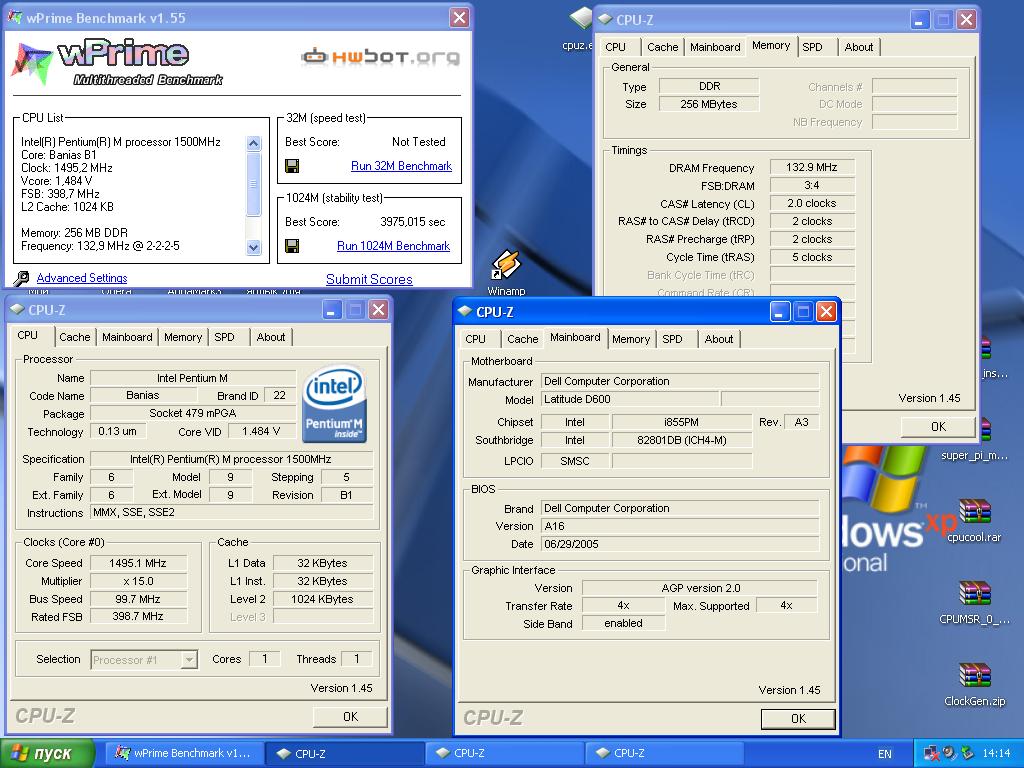
Task: Switch to CPU tab in the Mainboard window
Action: [475, 339]
